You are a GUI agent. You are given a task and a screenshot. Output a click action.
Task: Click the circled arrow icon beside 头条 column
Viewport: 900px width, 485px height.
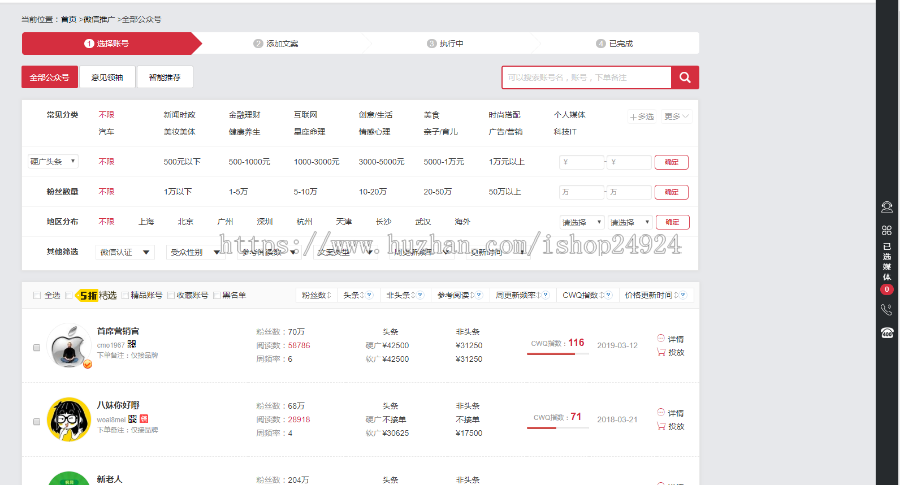370,295
